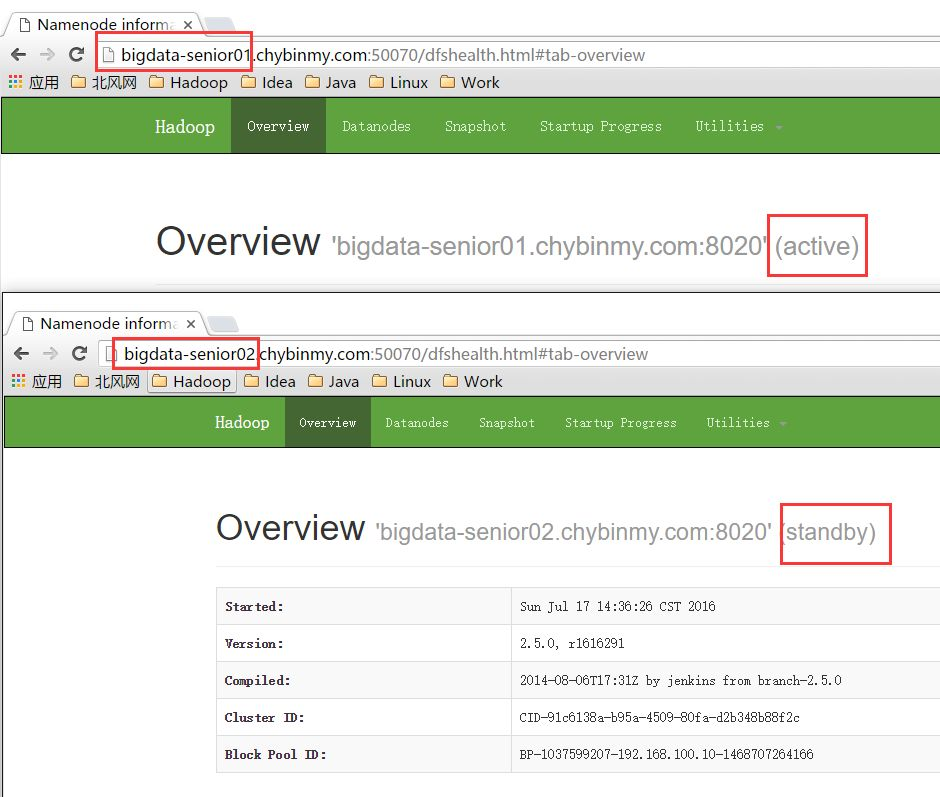Open Linux bookmark folder in top window
The height and width of the screenshot is (797, 940).
click(399, 82)
